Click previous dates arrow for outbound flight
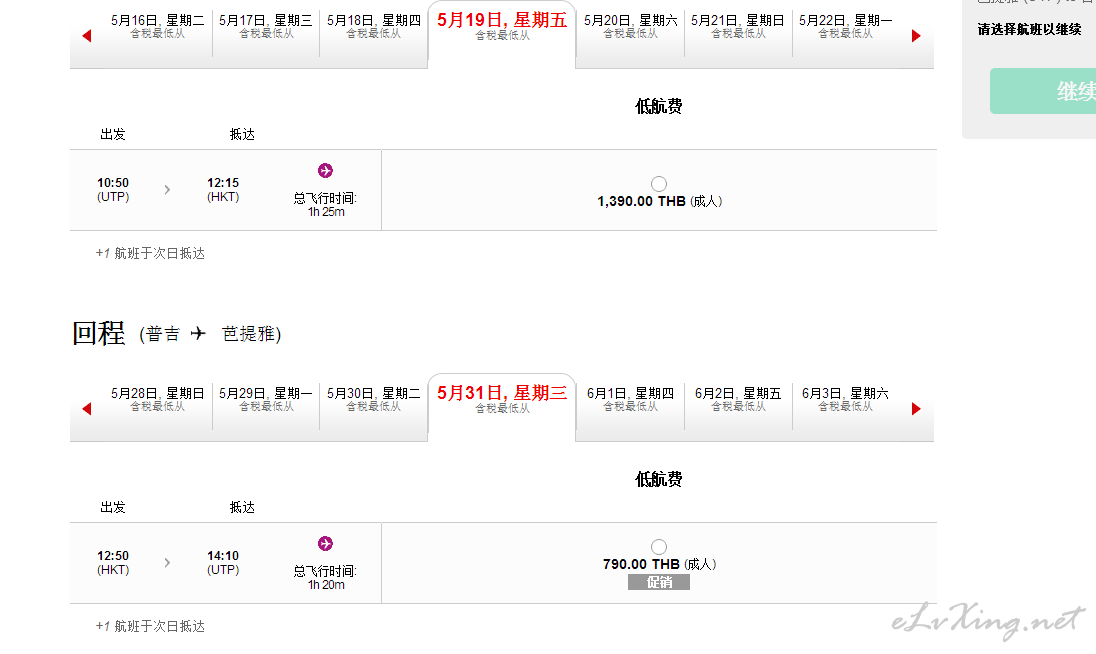The image size is (1096, 654). point(87,36)
